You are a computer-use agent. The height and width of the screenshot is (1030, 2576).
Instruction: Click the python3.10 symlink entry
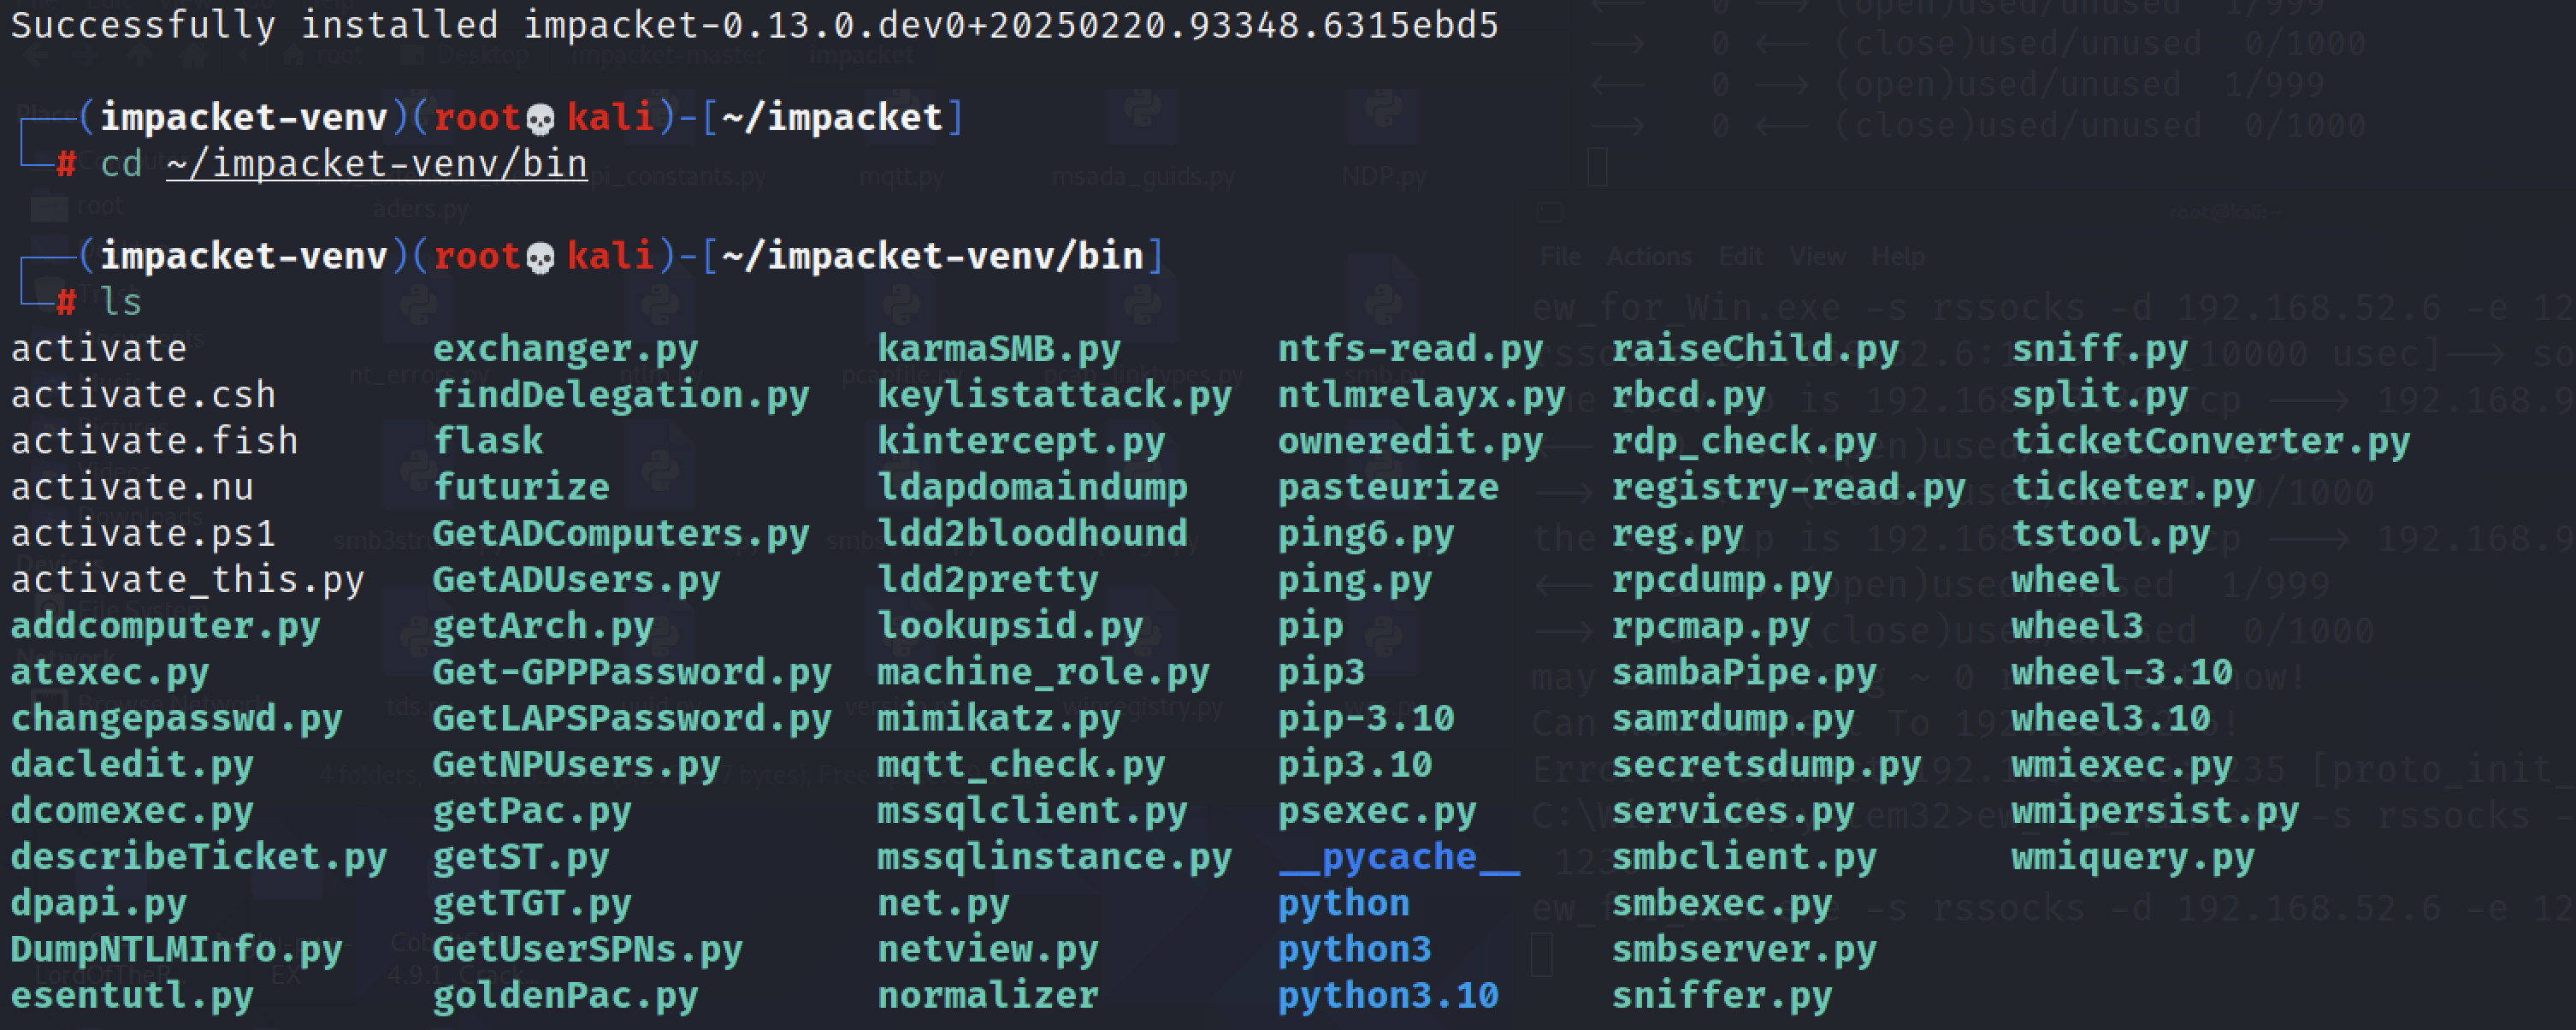click(1387, 996)
